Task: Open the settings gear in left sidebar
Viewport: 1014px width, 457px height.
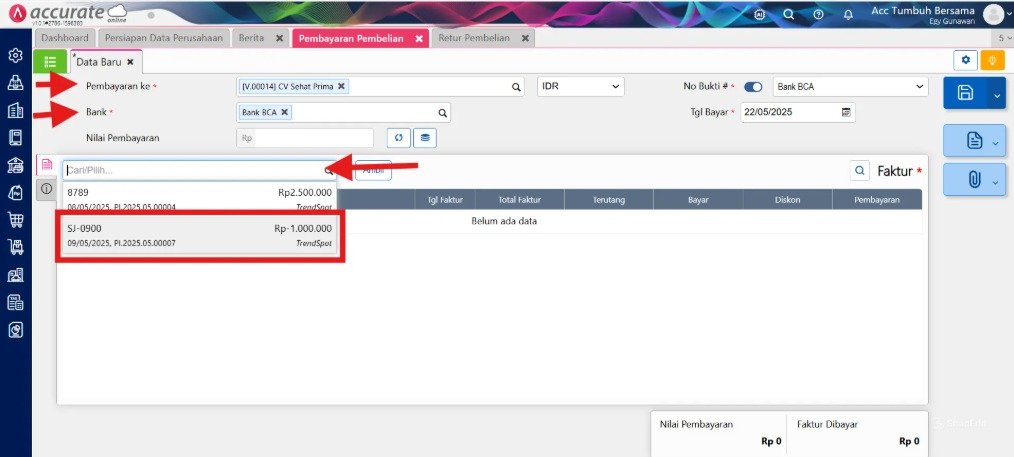Action: pyautogui.click(x=16, y=56)
